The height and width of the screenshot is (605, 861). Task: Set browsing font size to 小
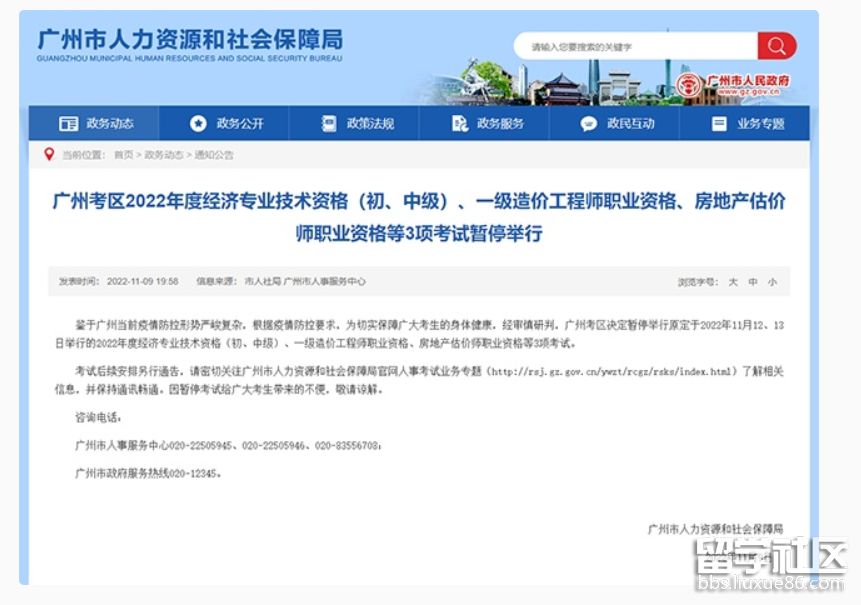[772, 282]
